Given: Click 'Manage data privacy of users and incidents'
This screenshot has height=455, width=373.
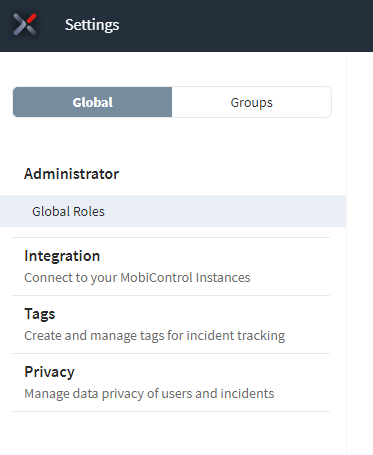Looking at the screenshot, I should [x=149, y=394].
